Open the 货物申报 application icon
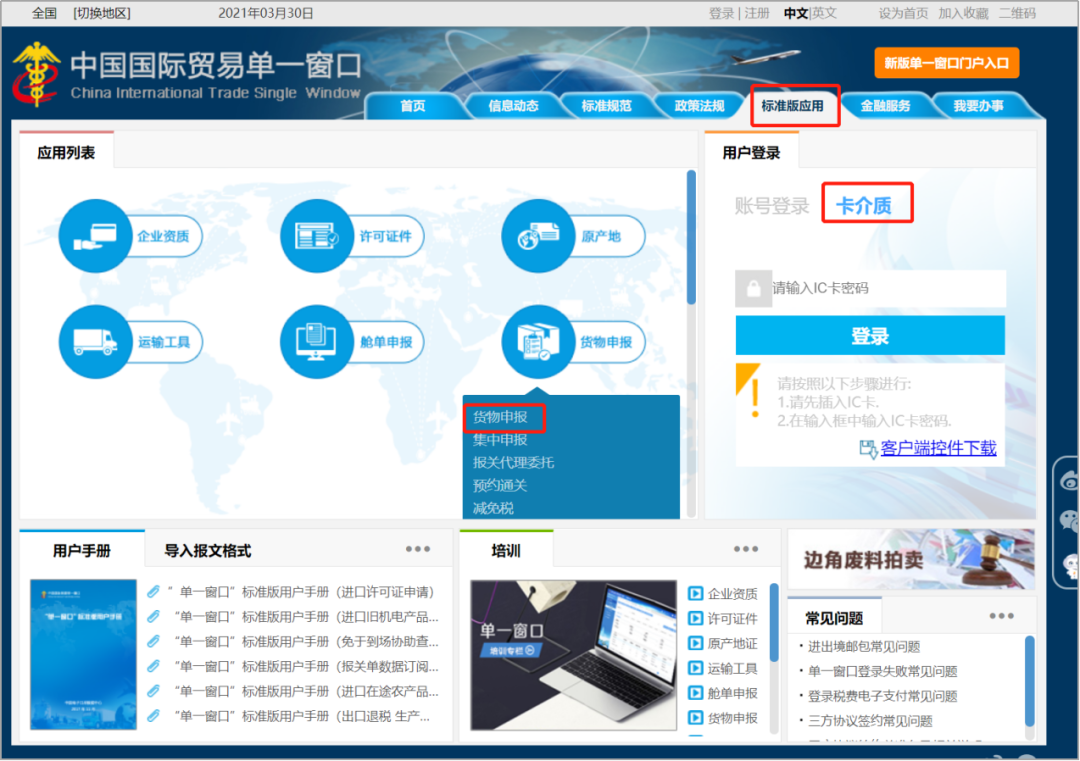 [538, 342]
